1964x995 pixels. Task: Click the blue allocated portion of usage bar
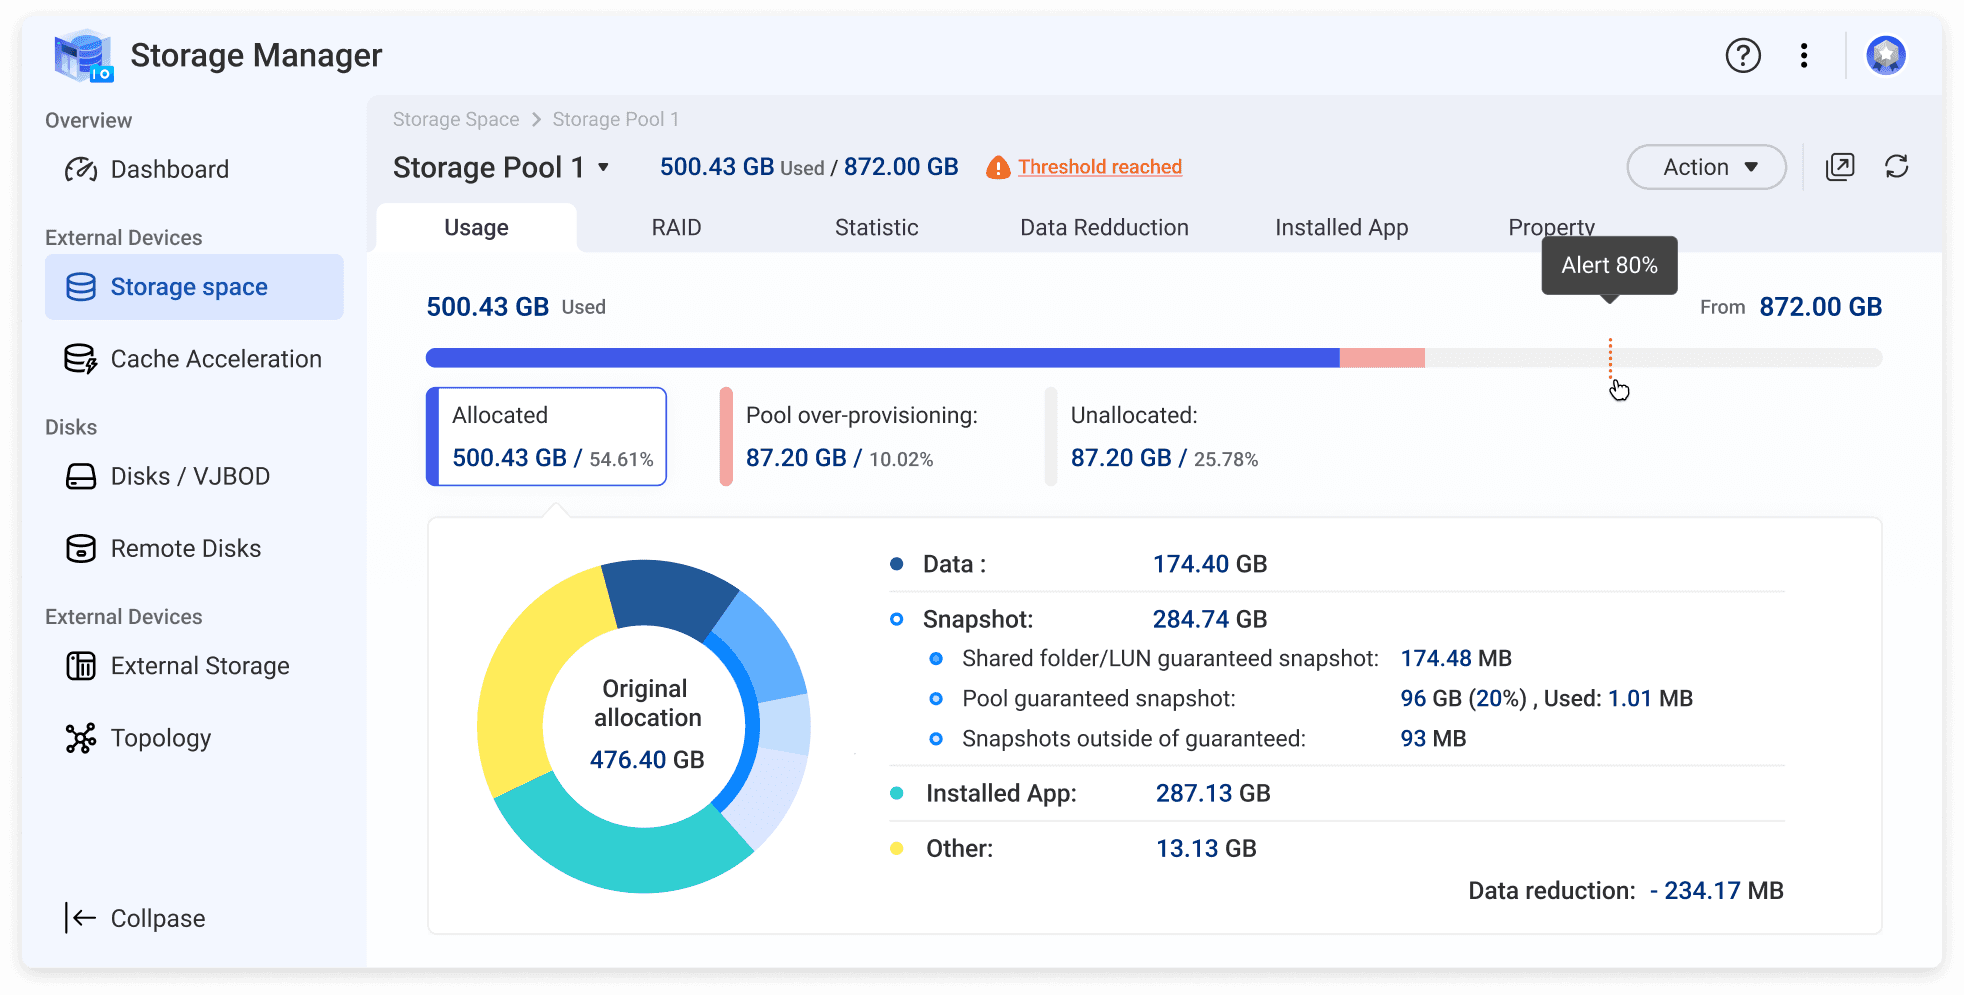pyautogui.click(x=882, y=358)
